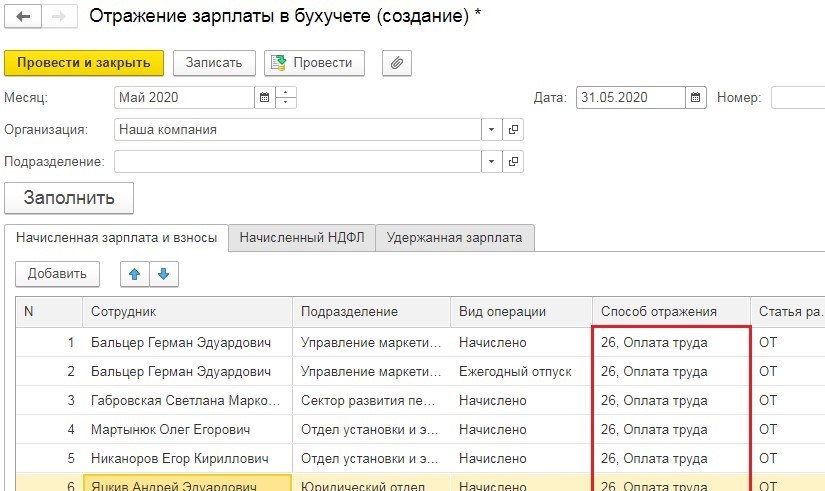Click into the Номер input field
The image size is (825, 491).
tap(797, 98)
